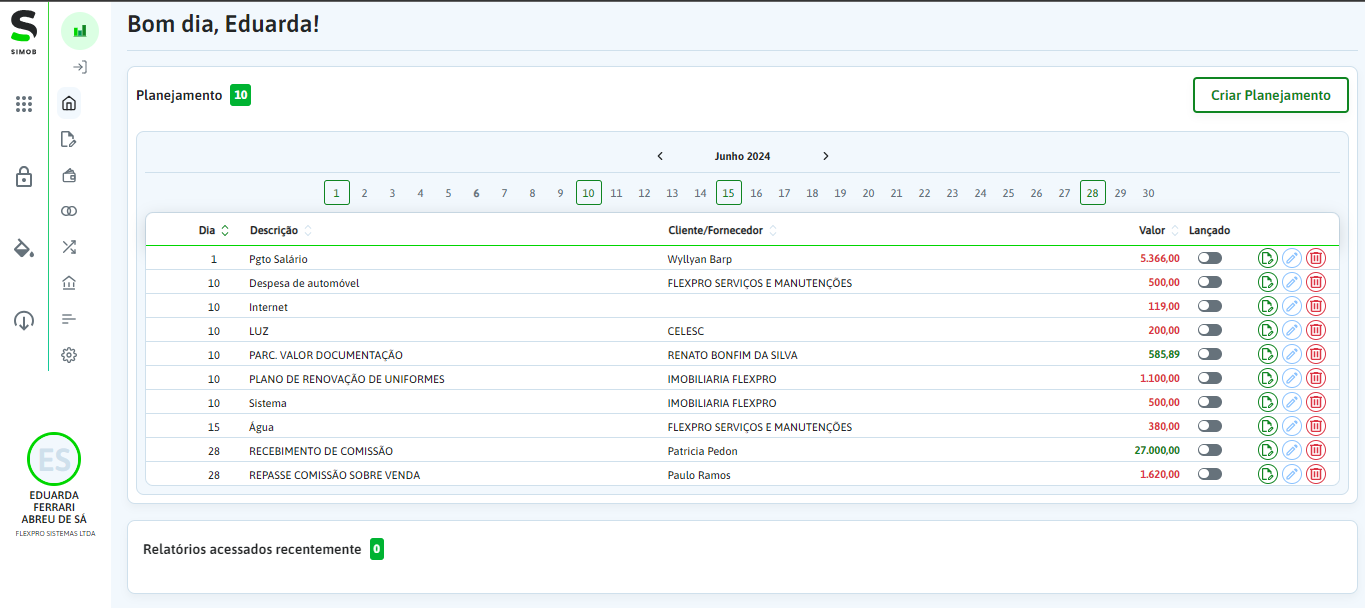This screenshot has width=1365, height=608.
Task: Select day 15 in the calendar strip
Action: 729,193
